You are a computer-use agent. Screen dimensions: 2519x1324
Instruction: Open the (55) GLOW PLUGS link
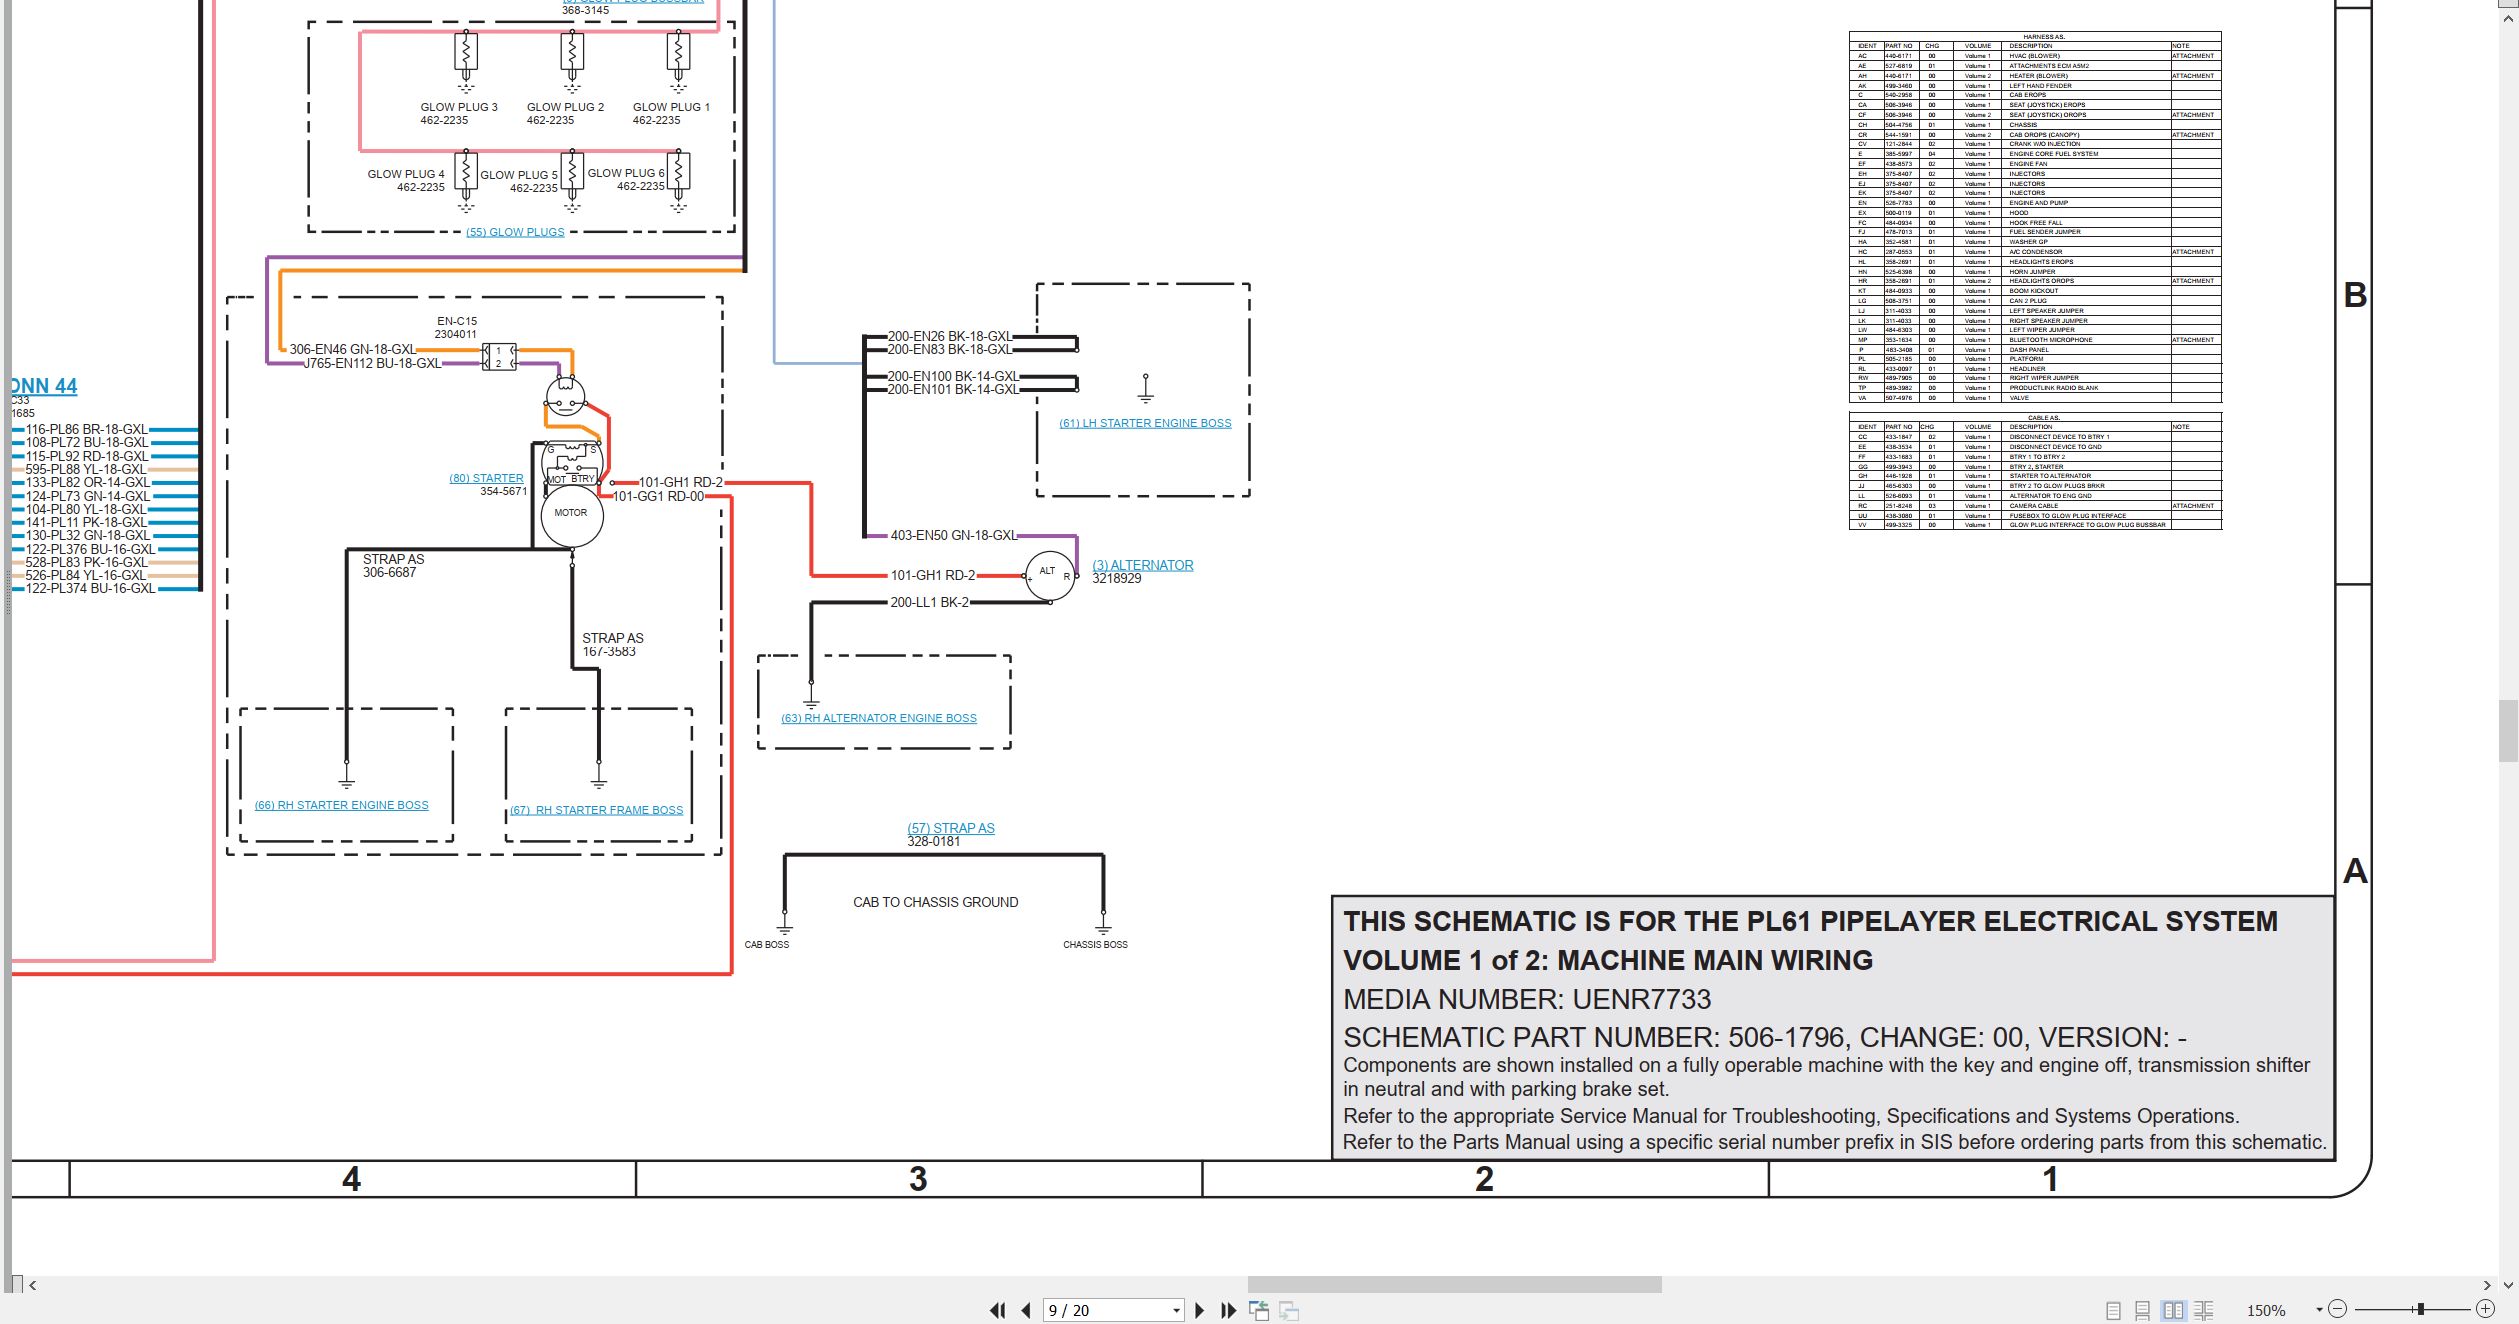[x=515, y=232]
